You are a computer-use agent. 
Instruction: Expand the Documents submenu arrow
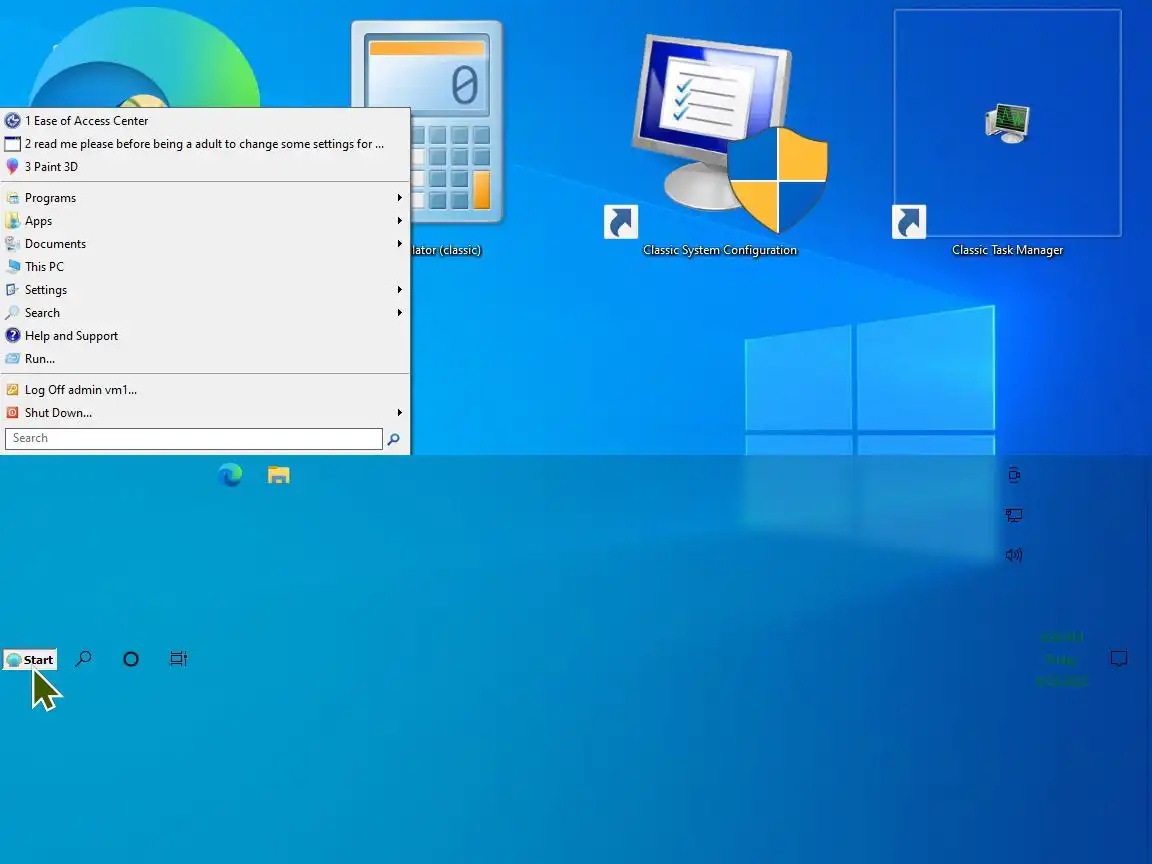click(x=399, y=243)
